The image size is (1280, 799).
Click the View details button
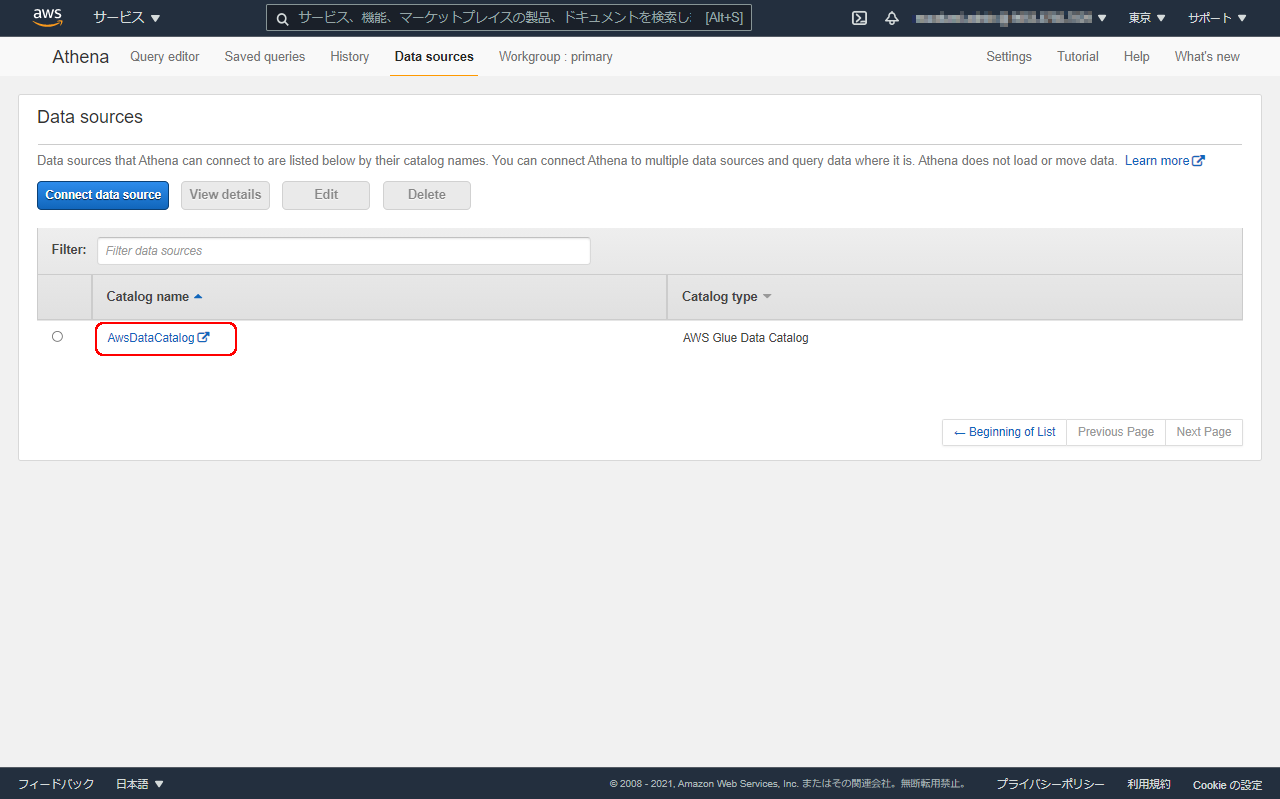pos(225,195)
